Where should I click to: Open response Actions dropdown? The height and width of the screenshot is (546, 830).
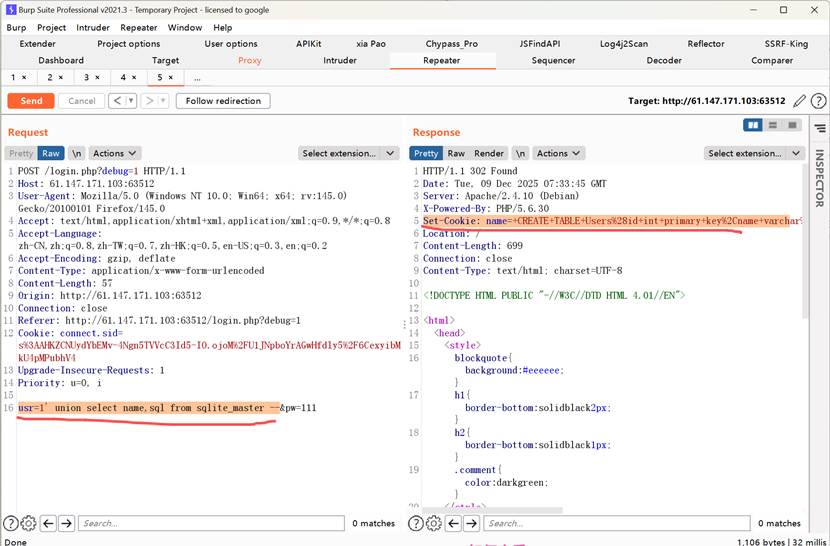click(x=558, y=153)
